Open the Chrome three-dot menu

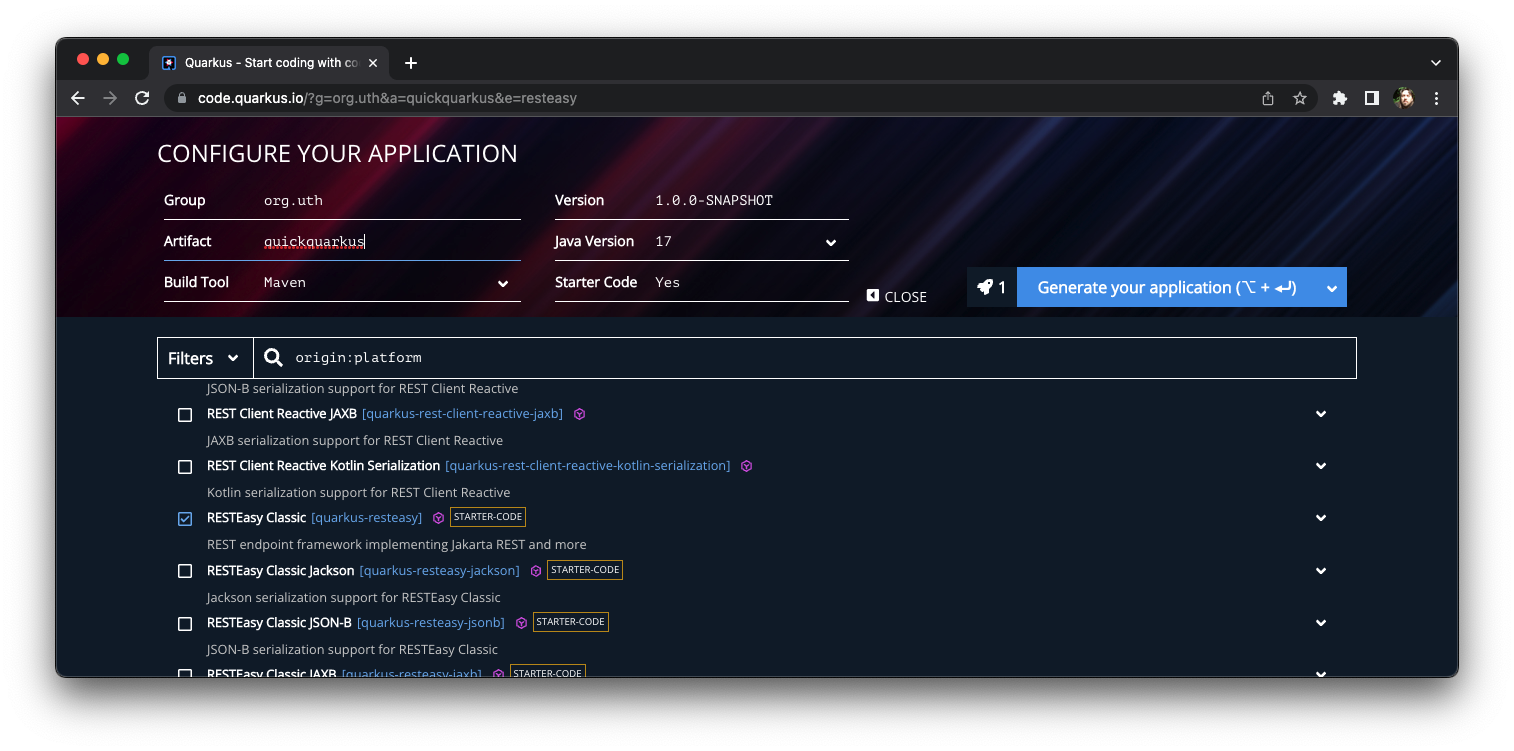[x=1436, y=98]
